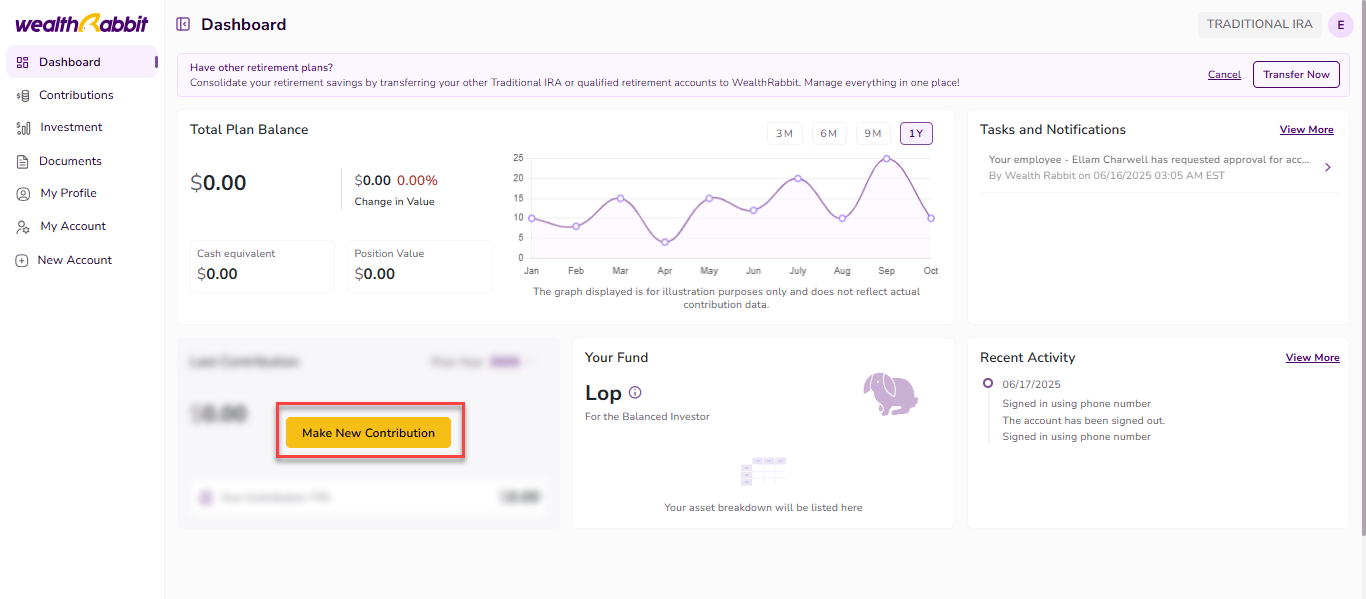Click the Contributions coins icon
Viewport: 1366px width, 599px height.
22,95
